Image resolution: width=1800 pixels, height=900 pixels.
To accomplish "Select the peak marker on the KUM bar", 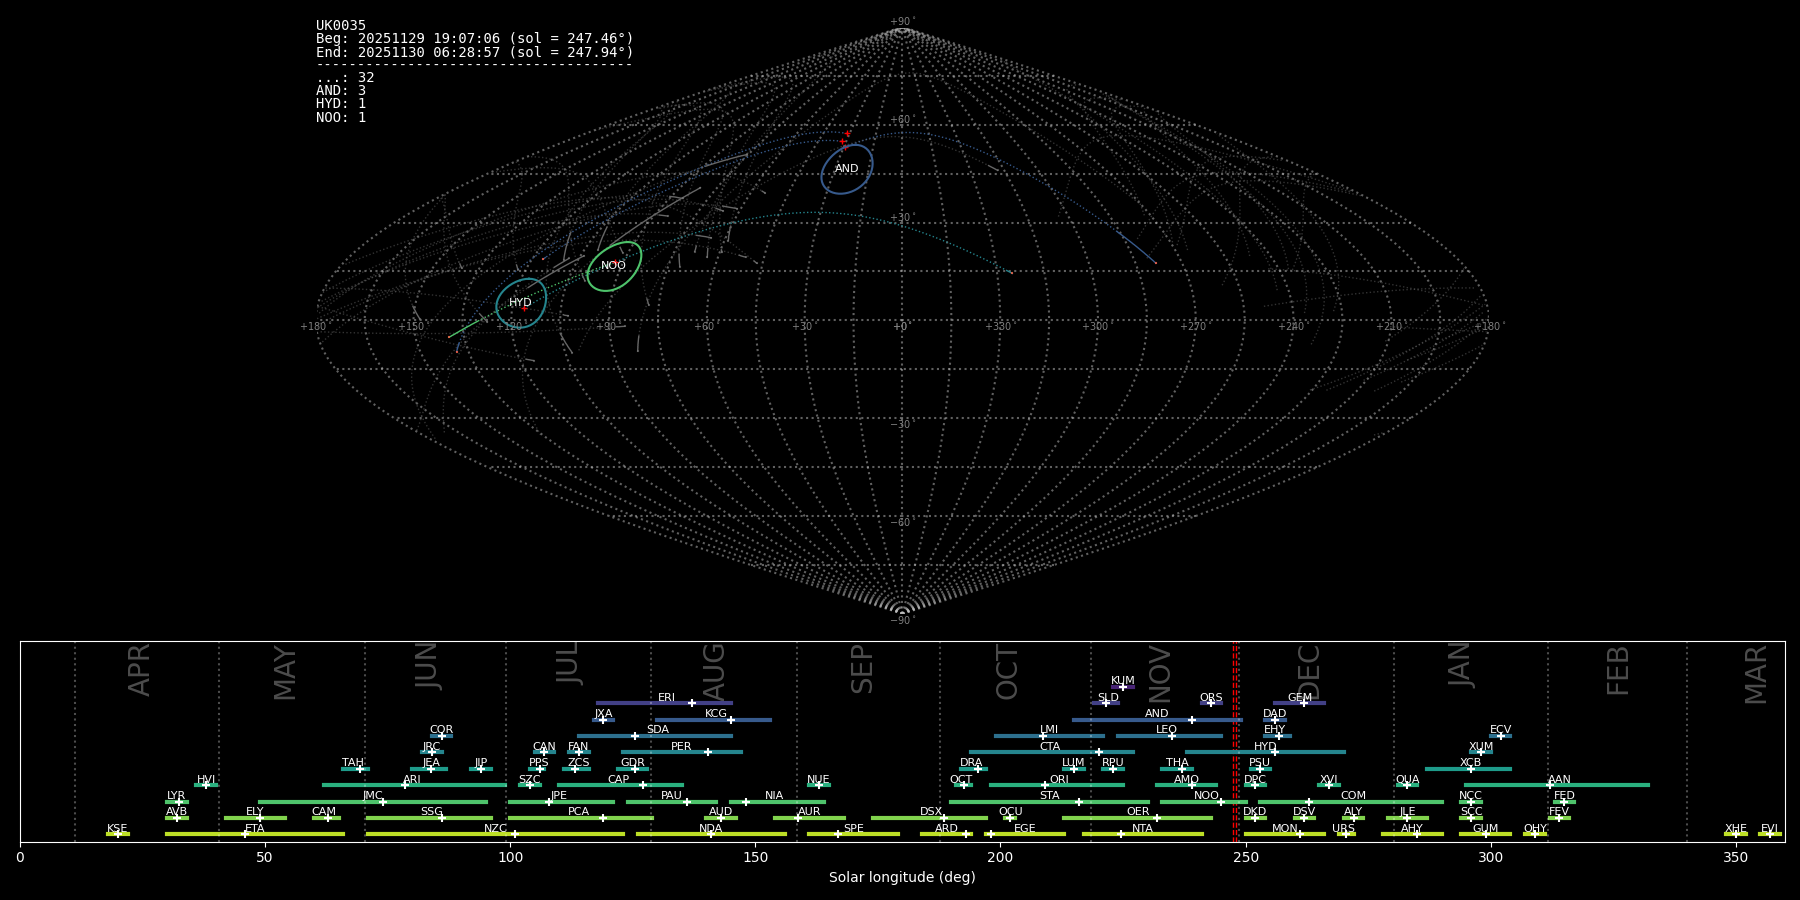I will coord(1122,687).
